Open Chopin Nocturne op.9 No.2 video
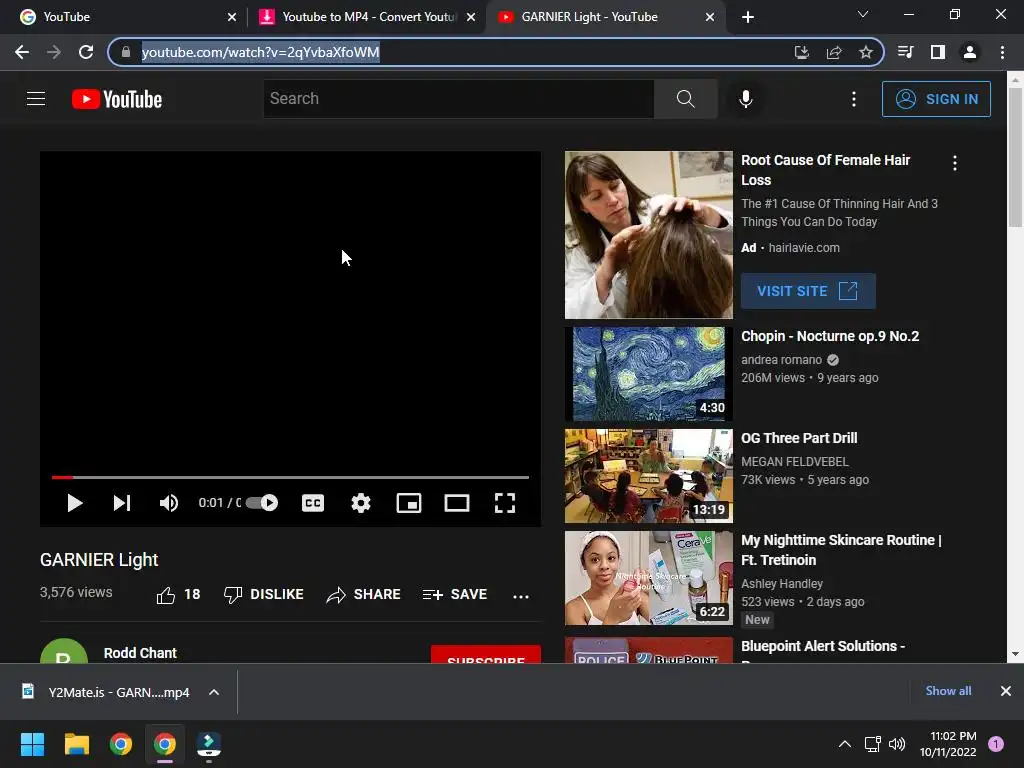Screen dimensions: 1024x768 coord(829,336)
